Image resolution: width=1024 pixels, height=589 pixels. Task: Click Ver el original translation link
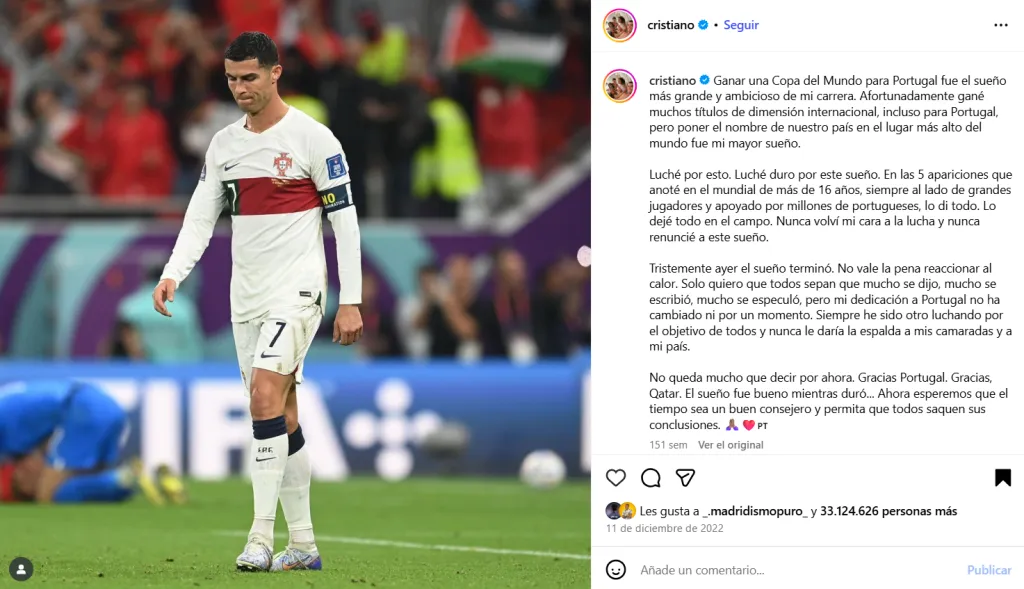click(x=730, y=445)
